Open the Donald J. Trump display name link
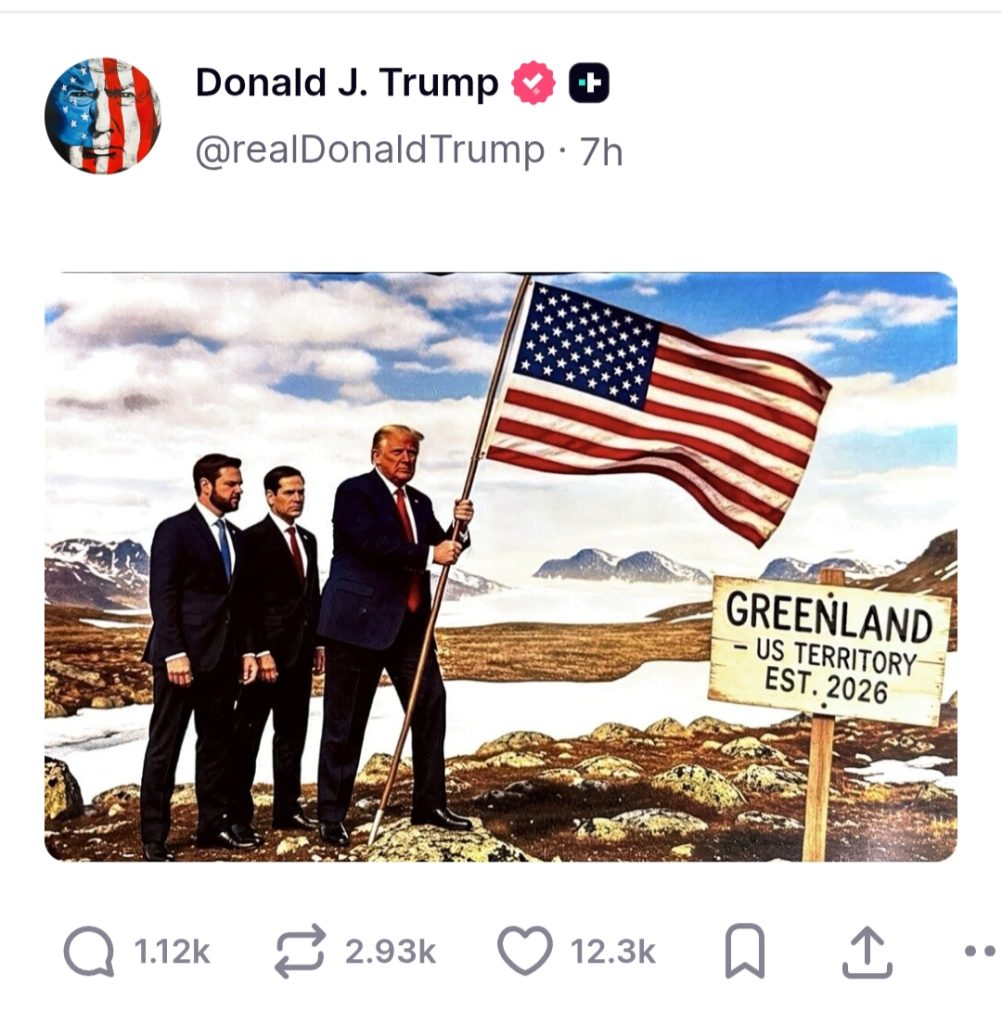The width and height of the screenshot is (1002, 1024). coord(347,83)
